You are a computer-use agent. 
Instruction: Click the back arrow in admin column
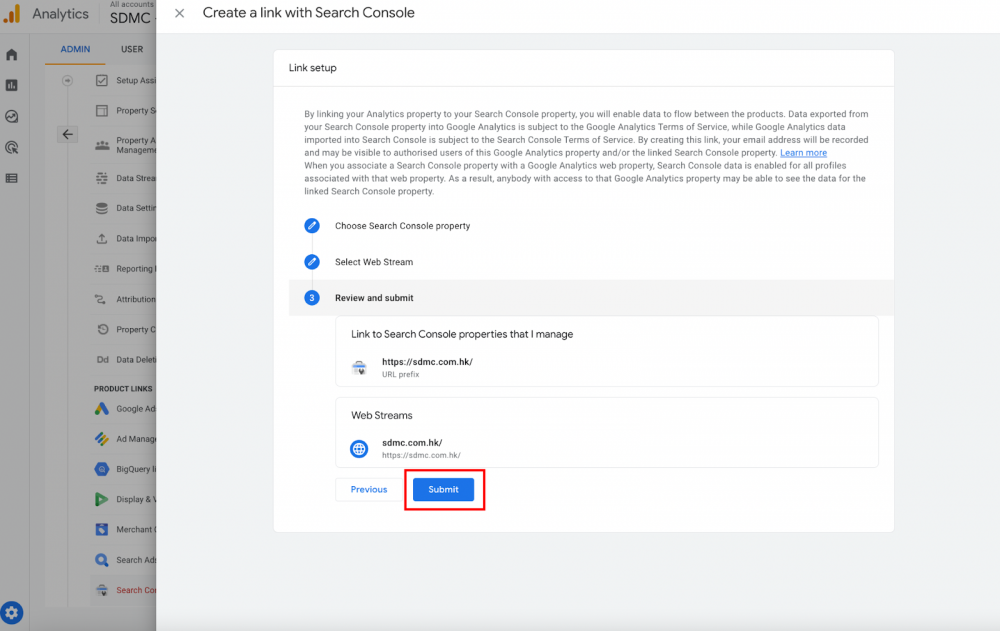coord(68,135)
